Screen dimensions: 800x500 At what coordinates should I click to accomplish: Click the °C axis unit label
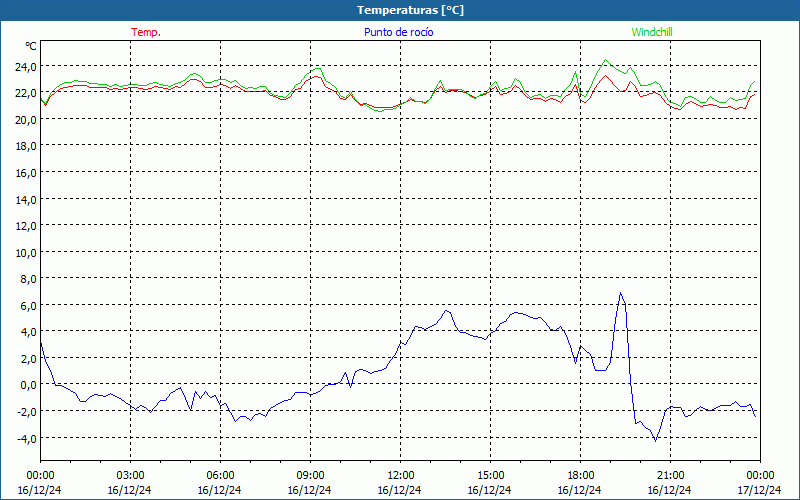[x=31, y=46]
